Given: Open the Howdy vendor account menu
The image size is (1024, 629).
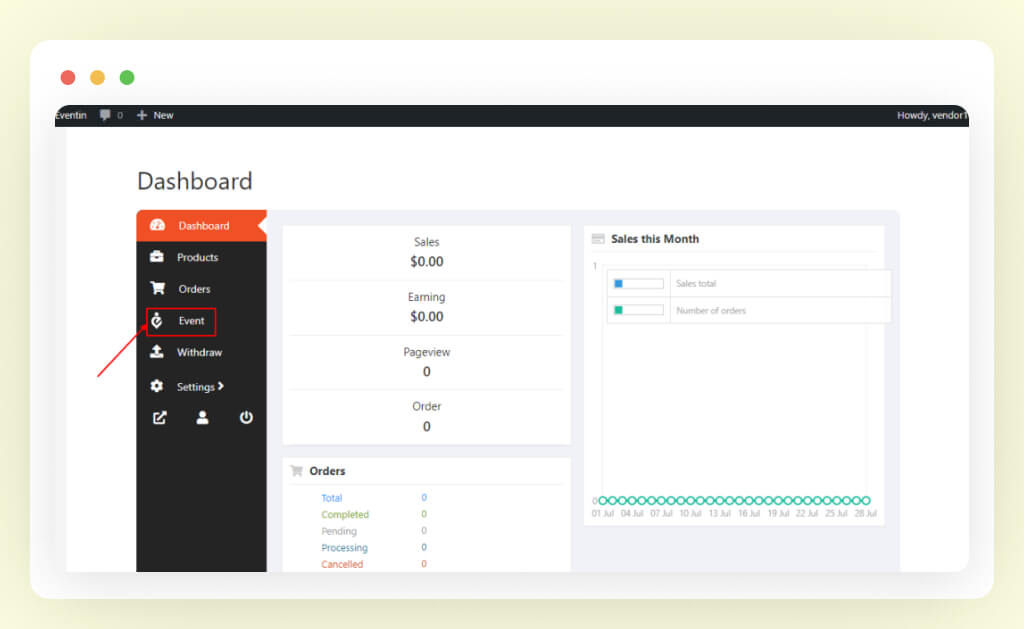Looking at the screenshot, I should pos(932,115).
